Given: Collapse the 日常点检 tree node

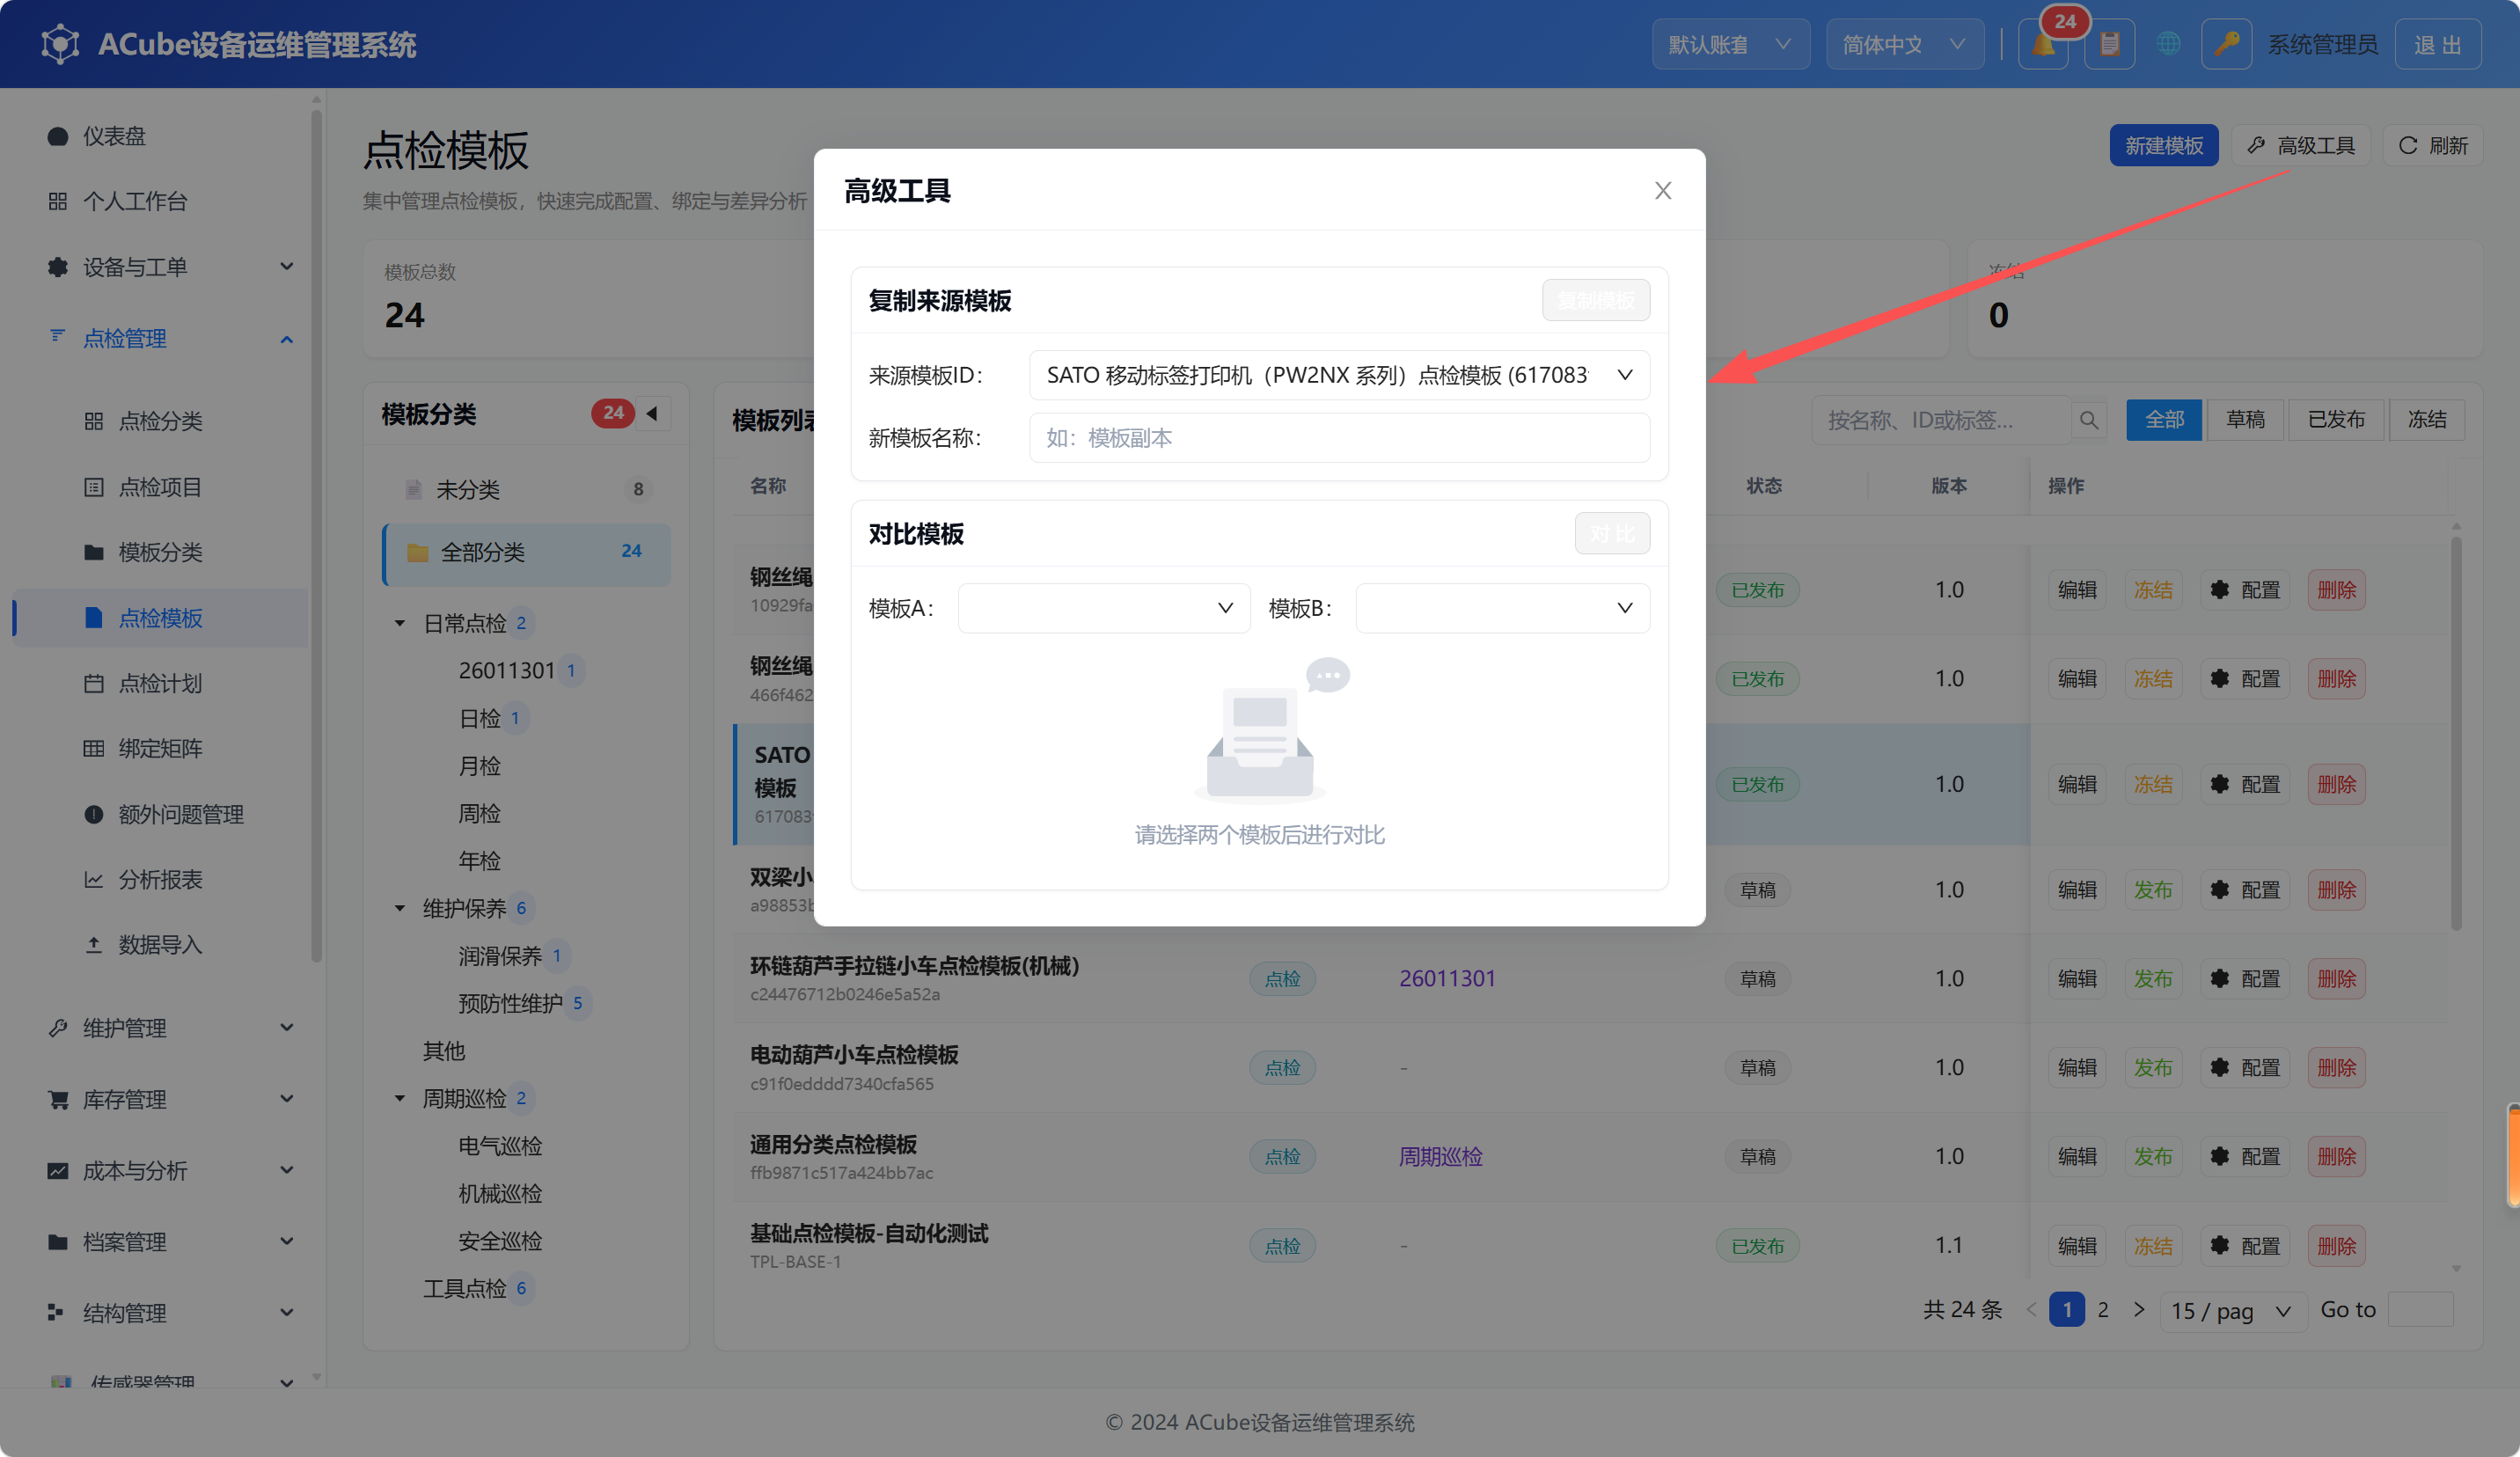Looking at the screenshot, I should [x=400, y=623].
